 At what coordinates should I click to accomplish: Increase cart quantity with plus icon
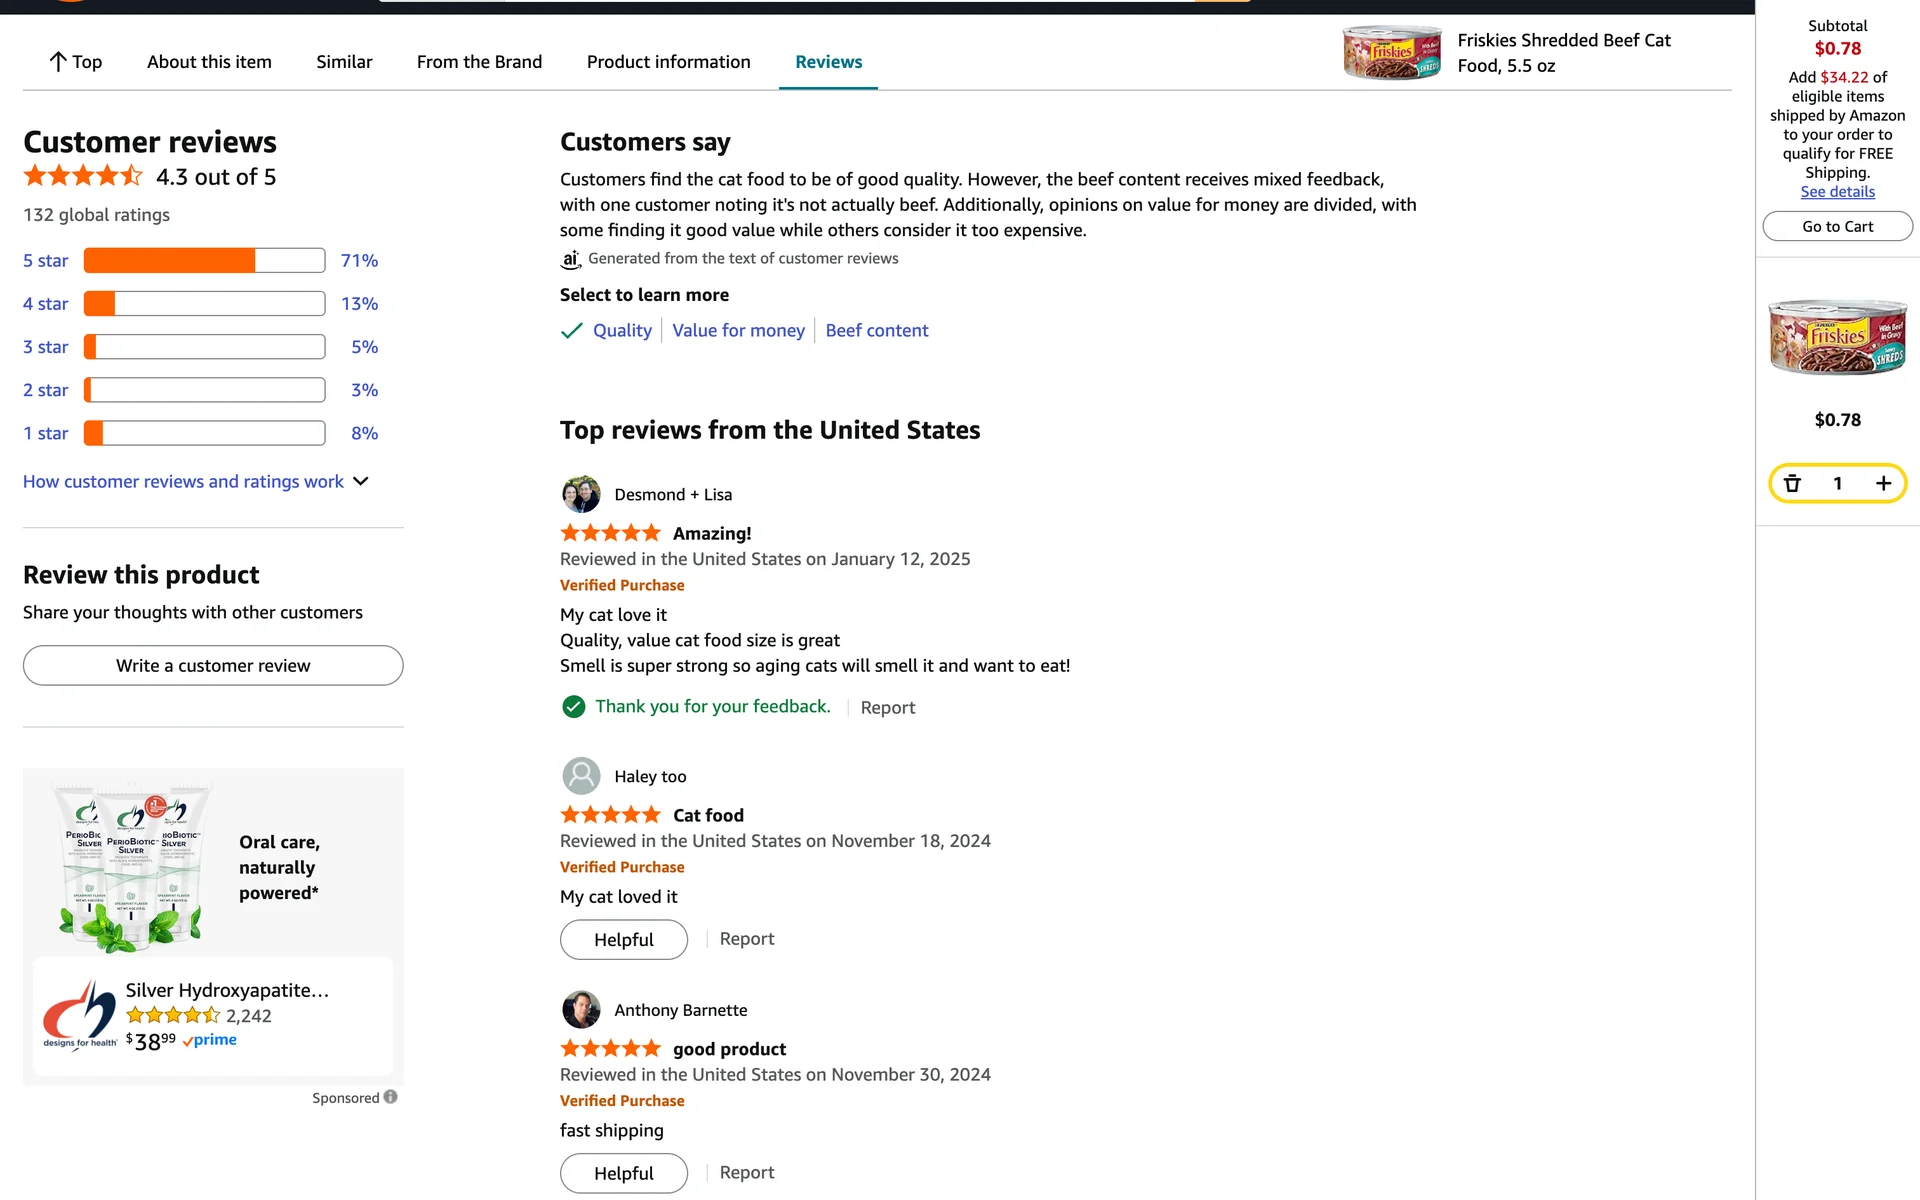(x=1883, y=484)
